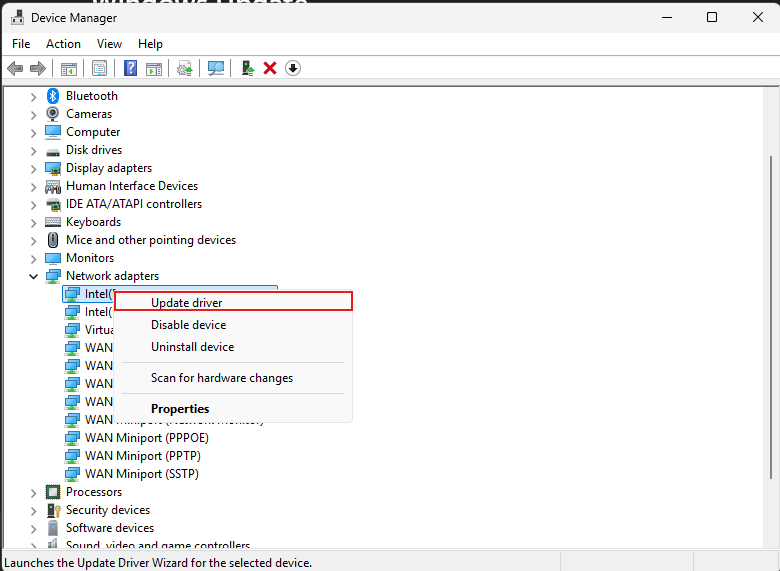Click the Show/Hide Console Tree icon
Image resolution: width=780 pixels, height=571 pixels.
pyautogui.click(x=69, y=68)
